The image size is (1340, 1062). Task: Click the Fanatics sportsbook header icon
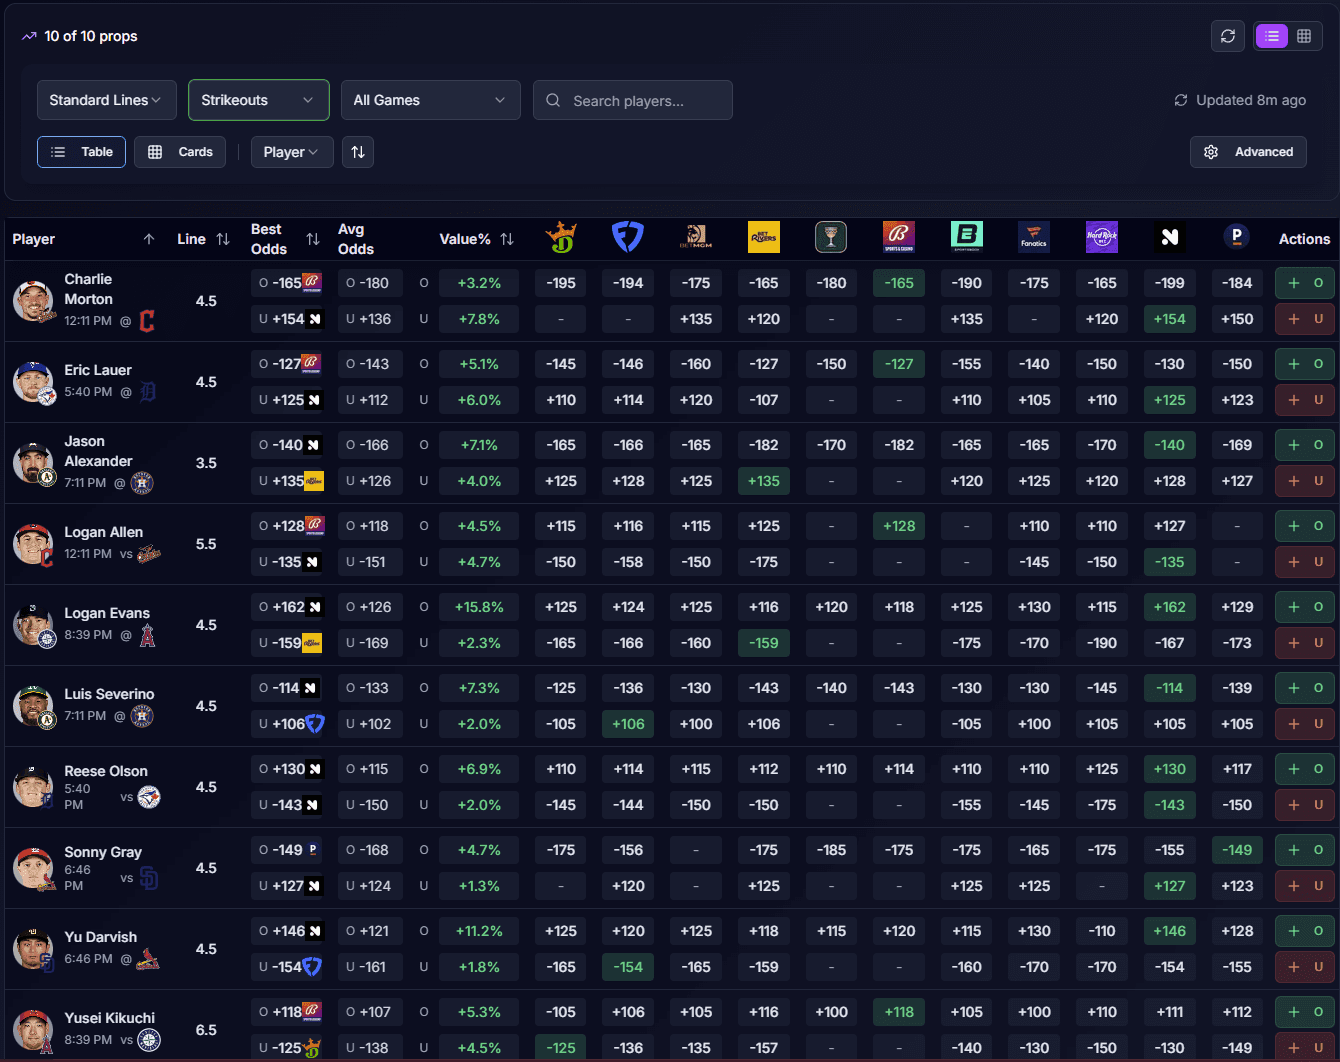1034,238
